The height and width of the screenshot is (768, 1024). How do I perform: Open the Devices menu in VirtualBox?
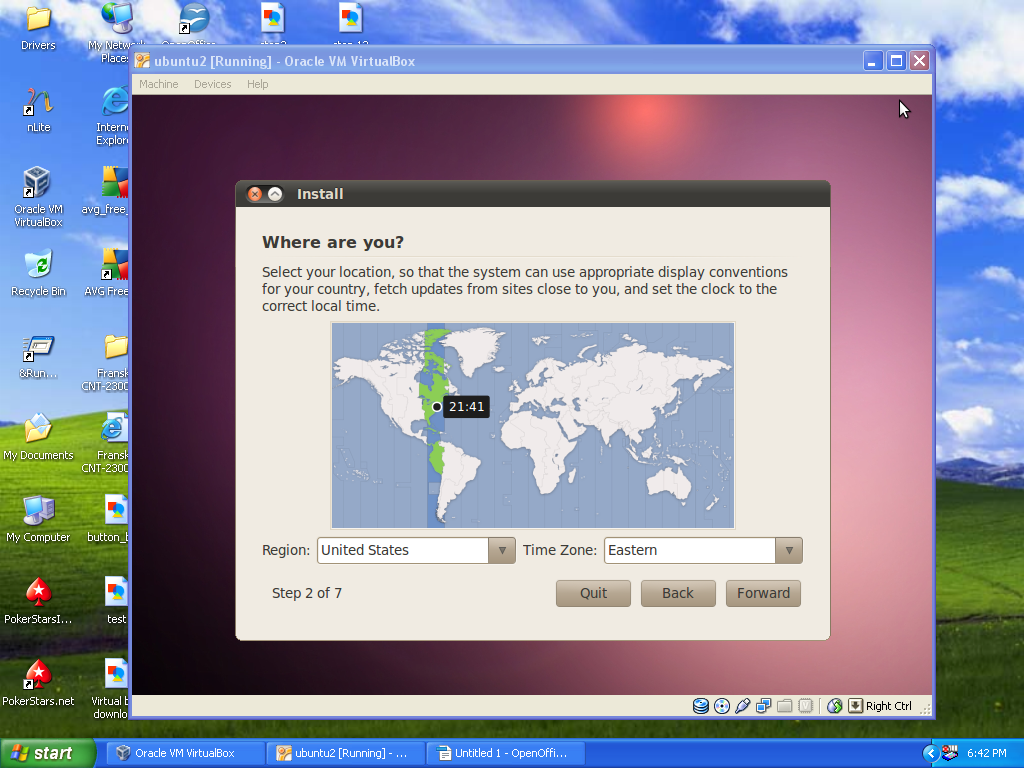[212, 84]
